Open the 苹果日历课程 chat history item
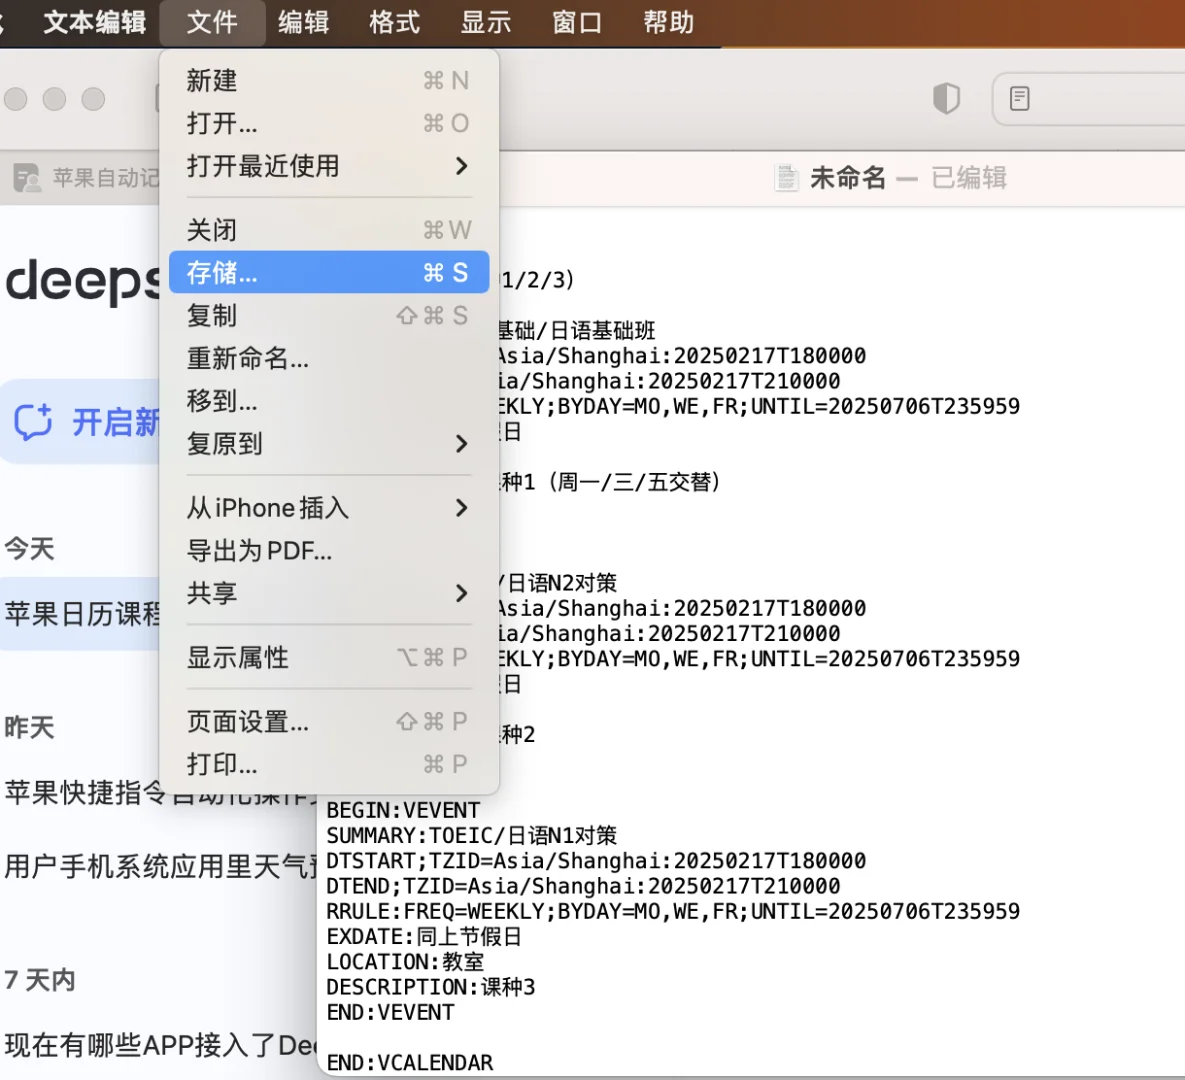 click(80, 614)
